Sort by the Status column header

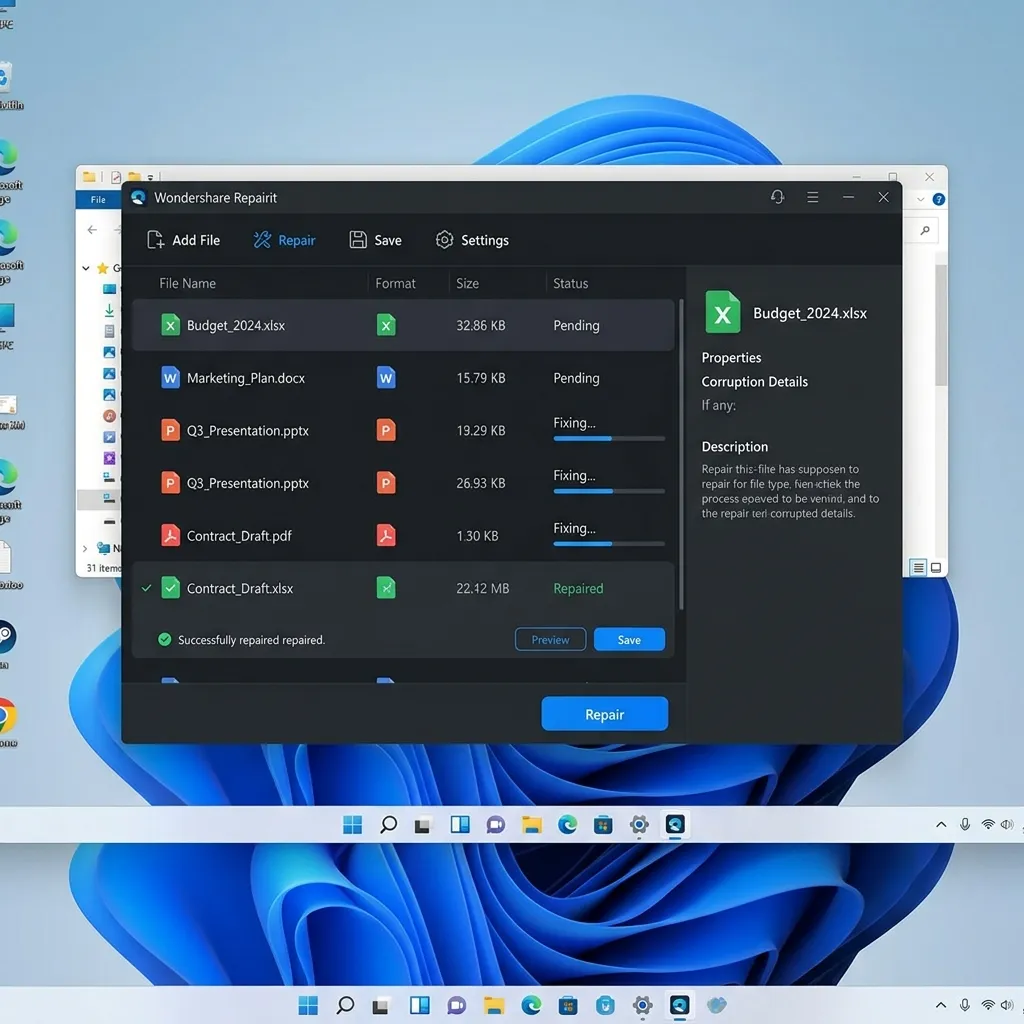tap(571, 283)
